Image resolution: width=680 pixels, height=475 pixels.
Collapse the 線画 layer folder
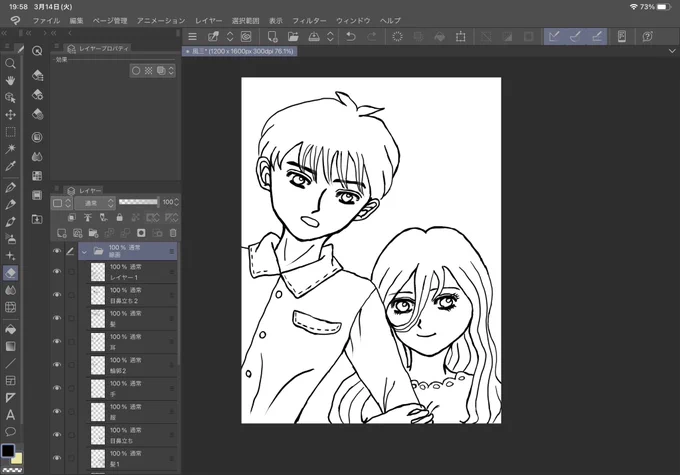click(x=85, y=252)
